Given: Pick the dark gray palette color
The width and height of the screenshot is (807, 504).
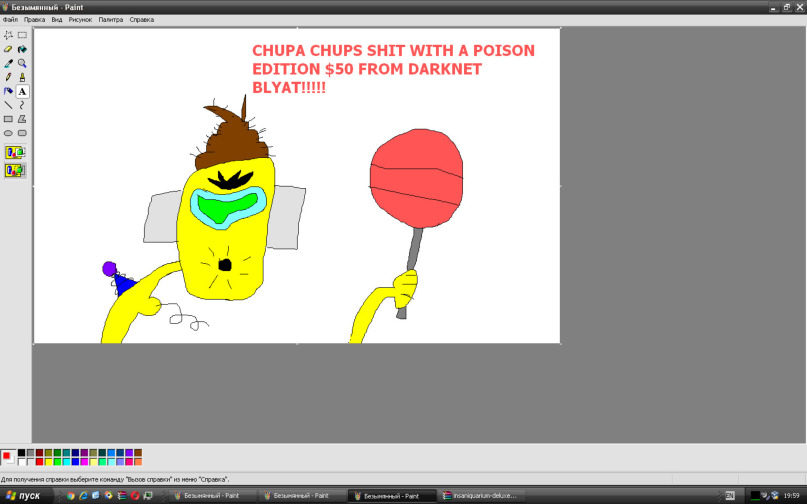Looking at the screenshot, I should coord(30,453).
